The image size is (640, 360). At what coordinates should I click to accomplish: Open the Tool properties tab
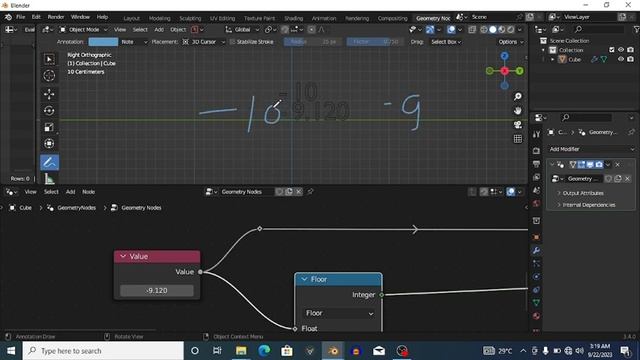tap(536, 134)
